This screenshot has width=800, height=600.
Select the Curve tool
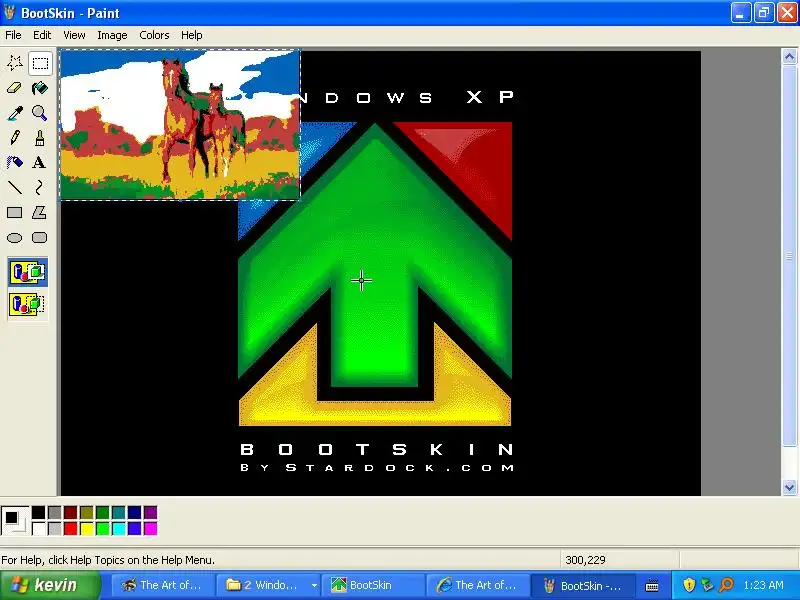tap(40, 188)
